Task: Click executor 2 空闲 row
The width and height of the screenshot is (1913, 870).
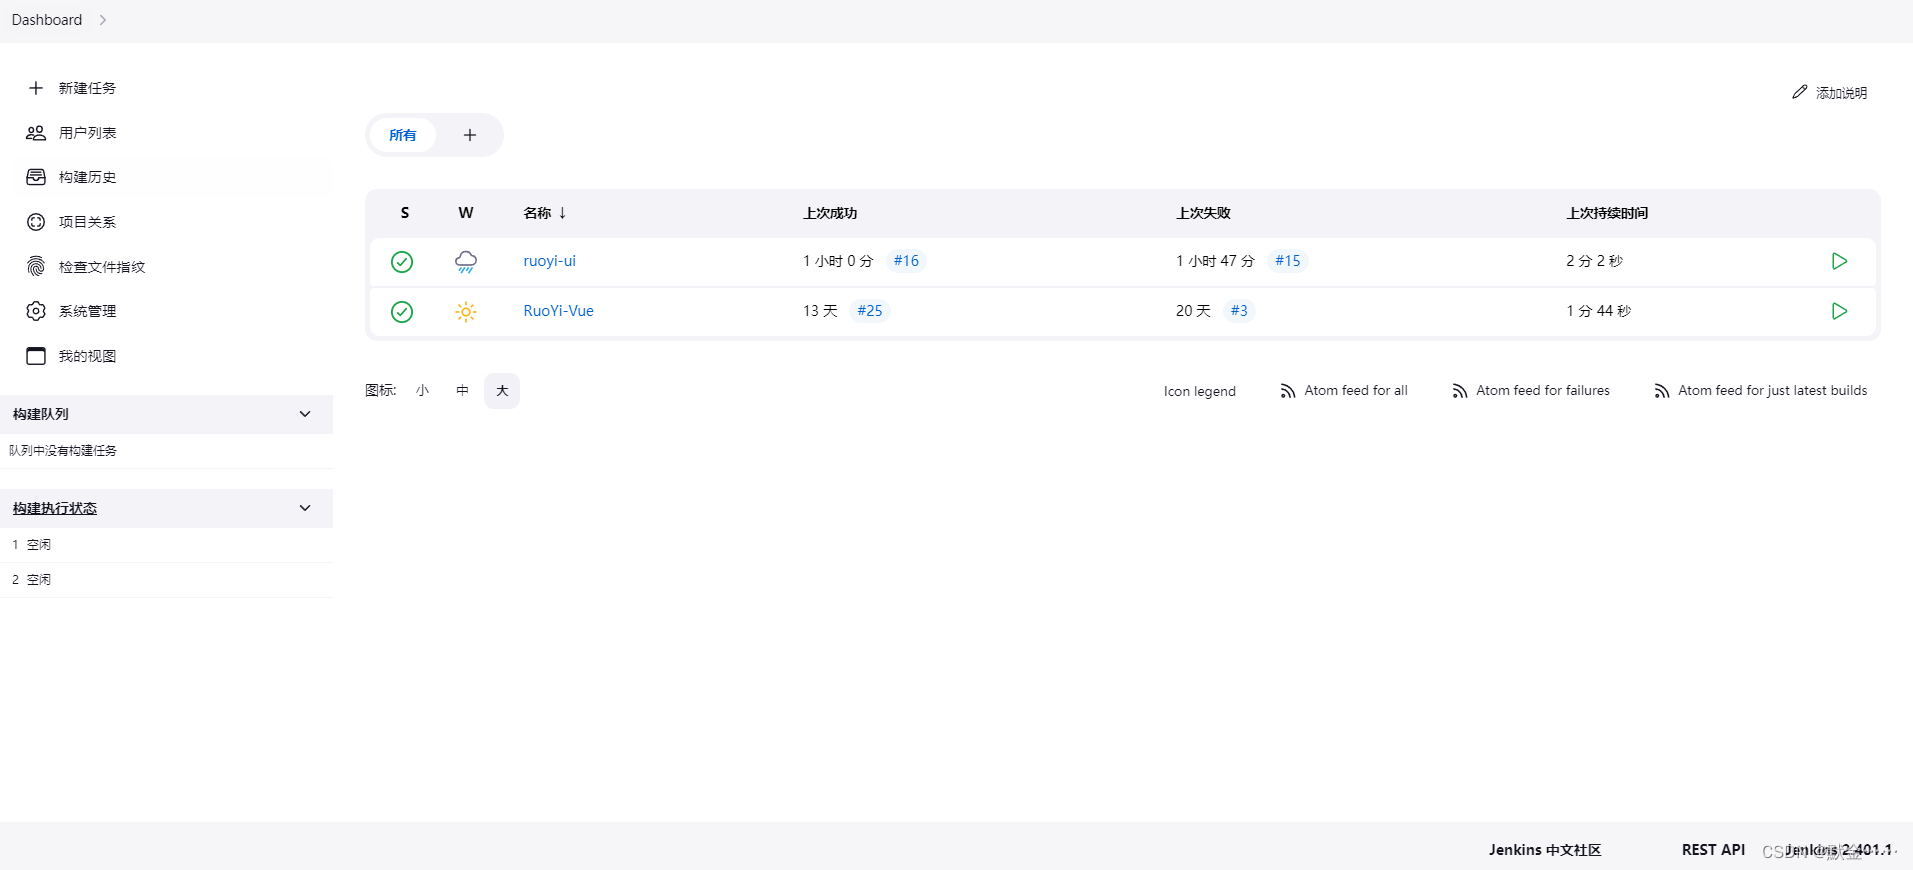Action: tap(166, 580)
